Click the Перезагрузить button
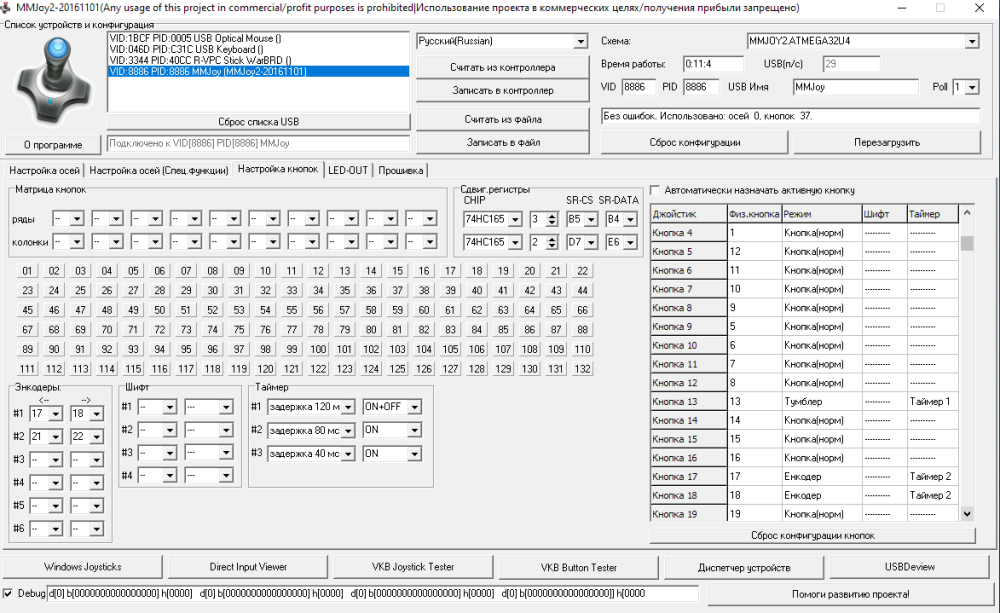The width and height of the screenshot is (1000, 613). (886, 142)
